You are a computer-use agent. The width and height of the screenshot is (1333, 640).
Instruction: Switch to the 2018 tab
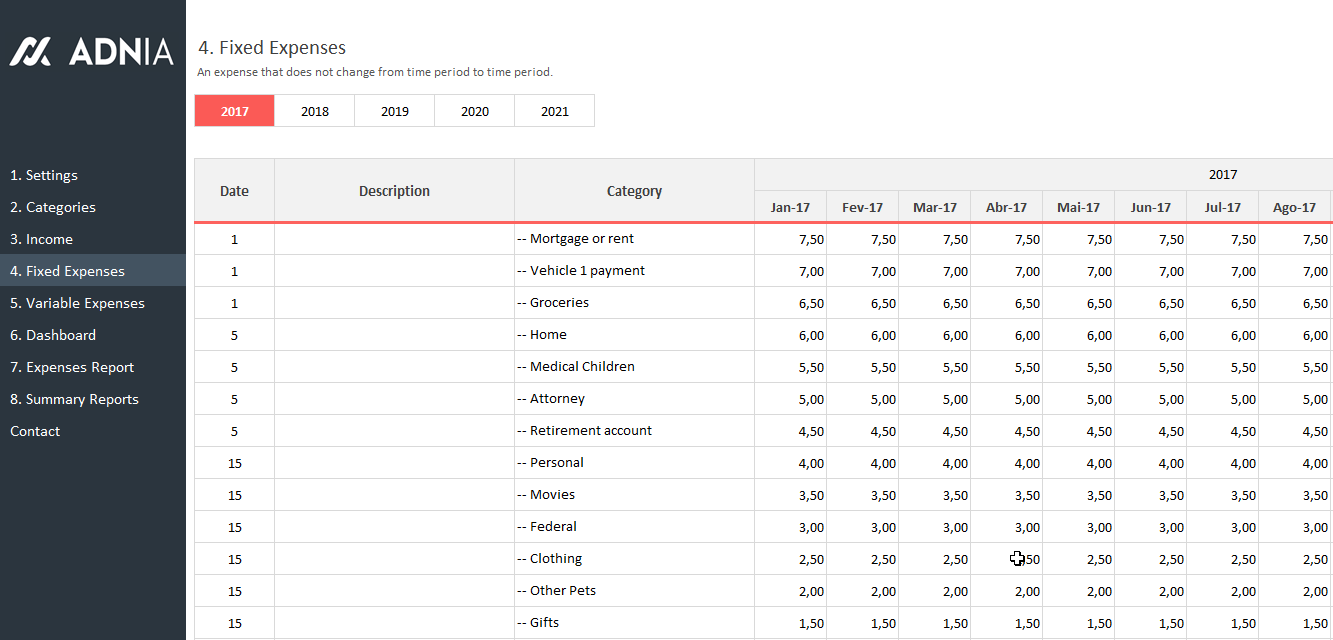point(315,111)
